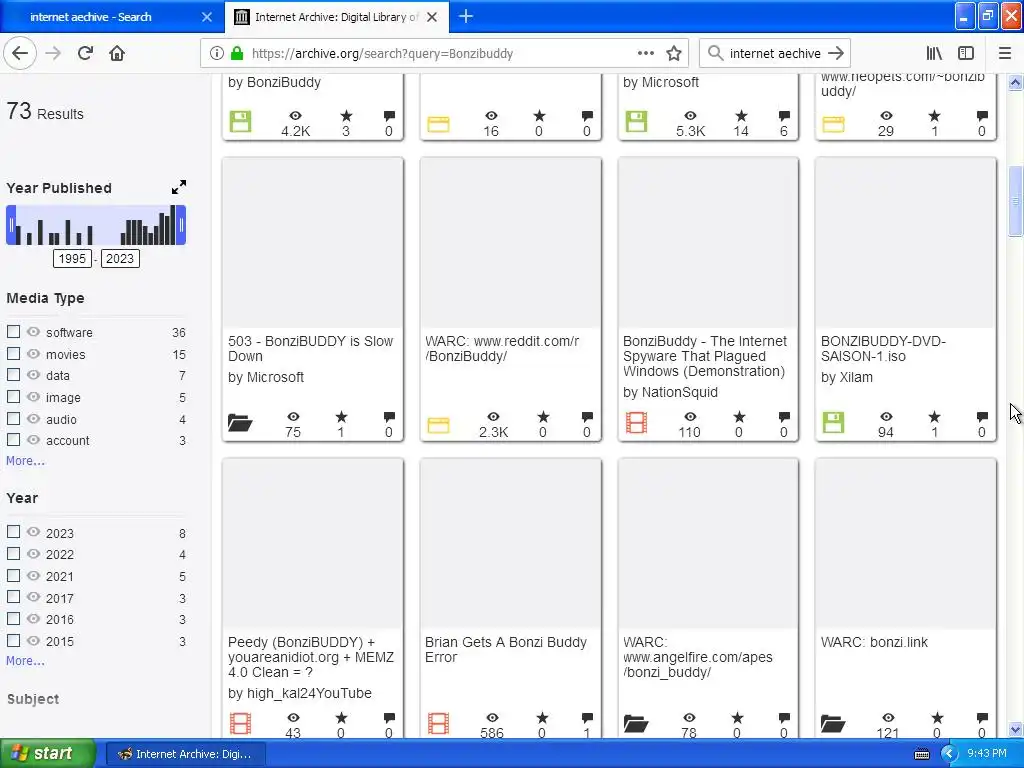The image size is (1024, 768).
Task: Open the browser home page icon
Action: pyautogui.click(x=117, y=53)
